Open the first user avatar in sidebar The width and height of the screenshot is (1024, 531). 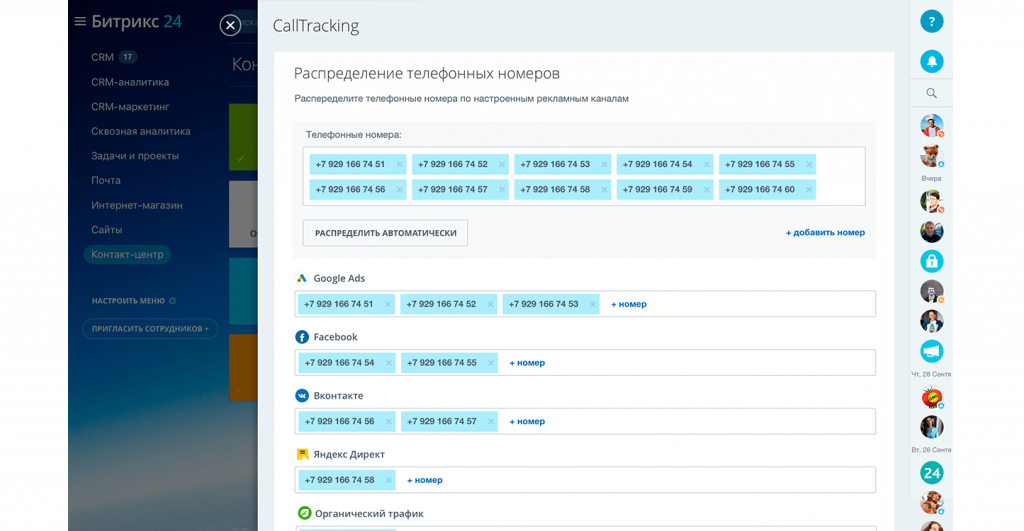coord(931,125)
